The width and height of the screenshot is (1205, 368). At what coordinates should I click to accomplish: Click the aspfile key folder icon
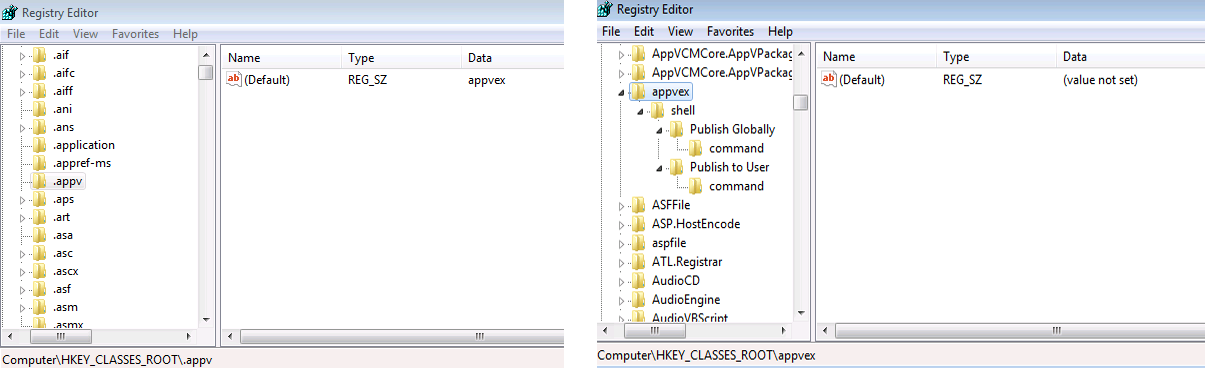coord(638,243)
